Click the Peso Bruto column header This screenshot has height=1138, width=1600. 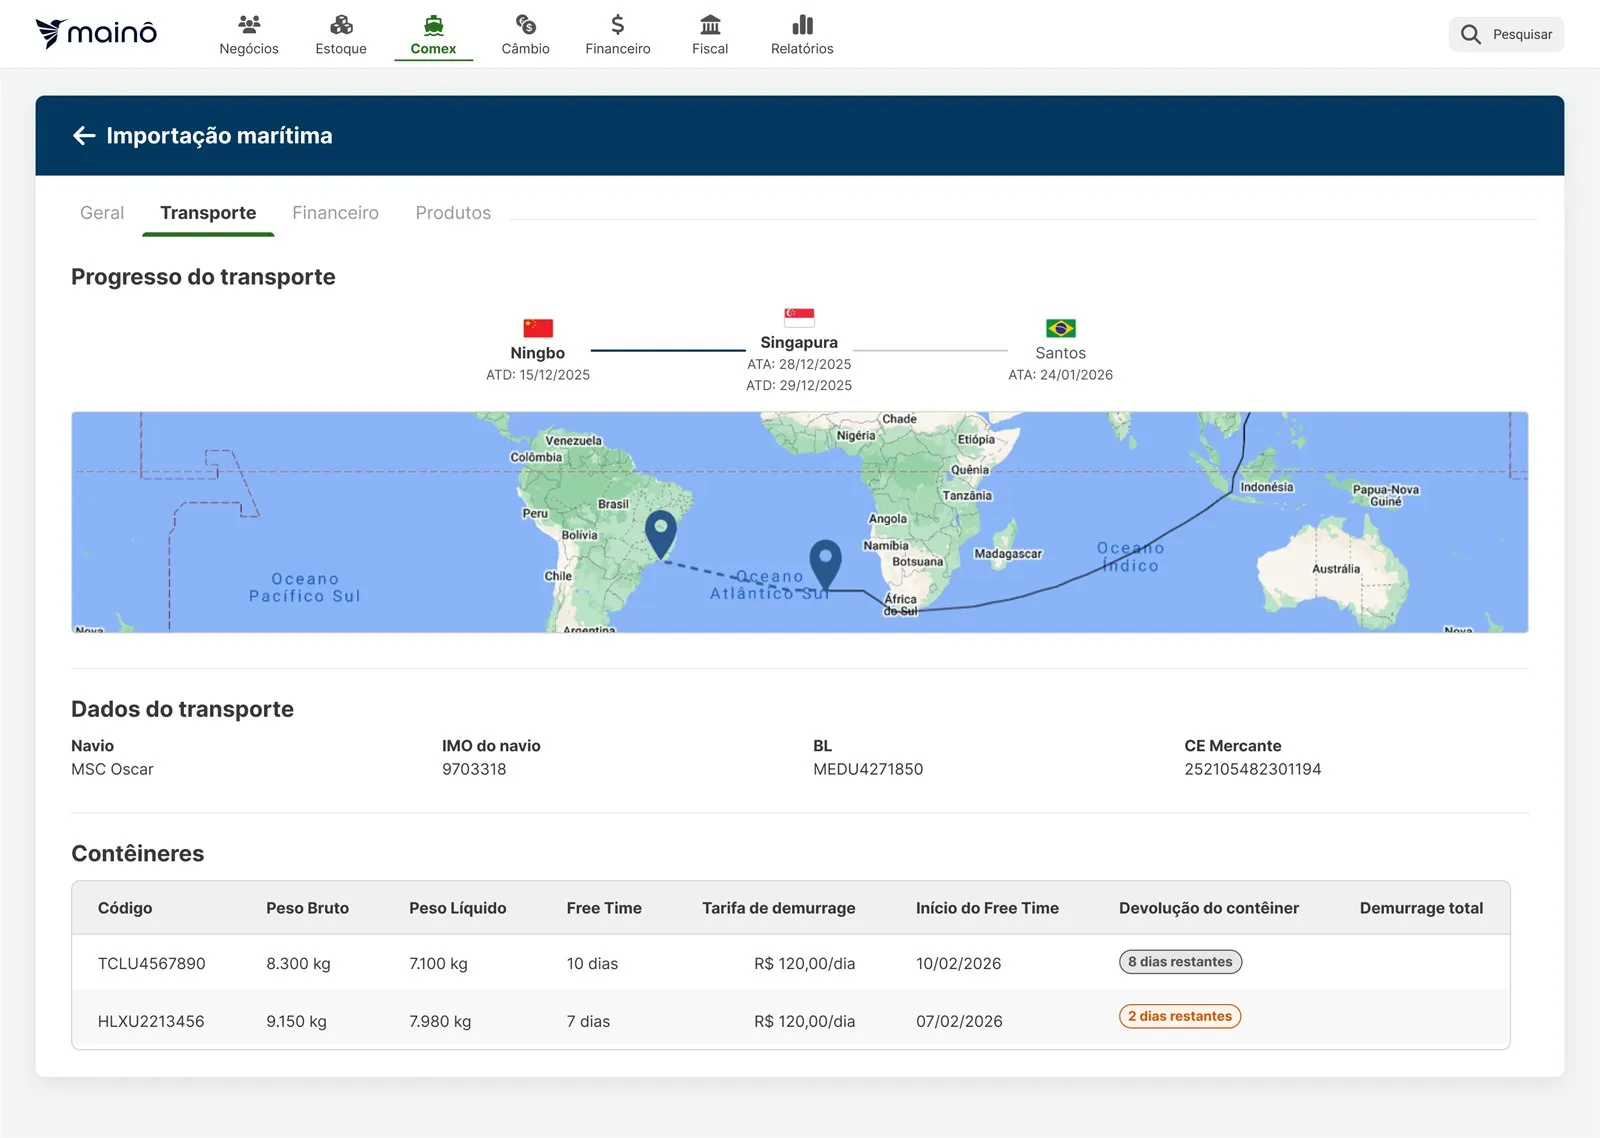click(307, 908)
